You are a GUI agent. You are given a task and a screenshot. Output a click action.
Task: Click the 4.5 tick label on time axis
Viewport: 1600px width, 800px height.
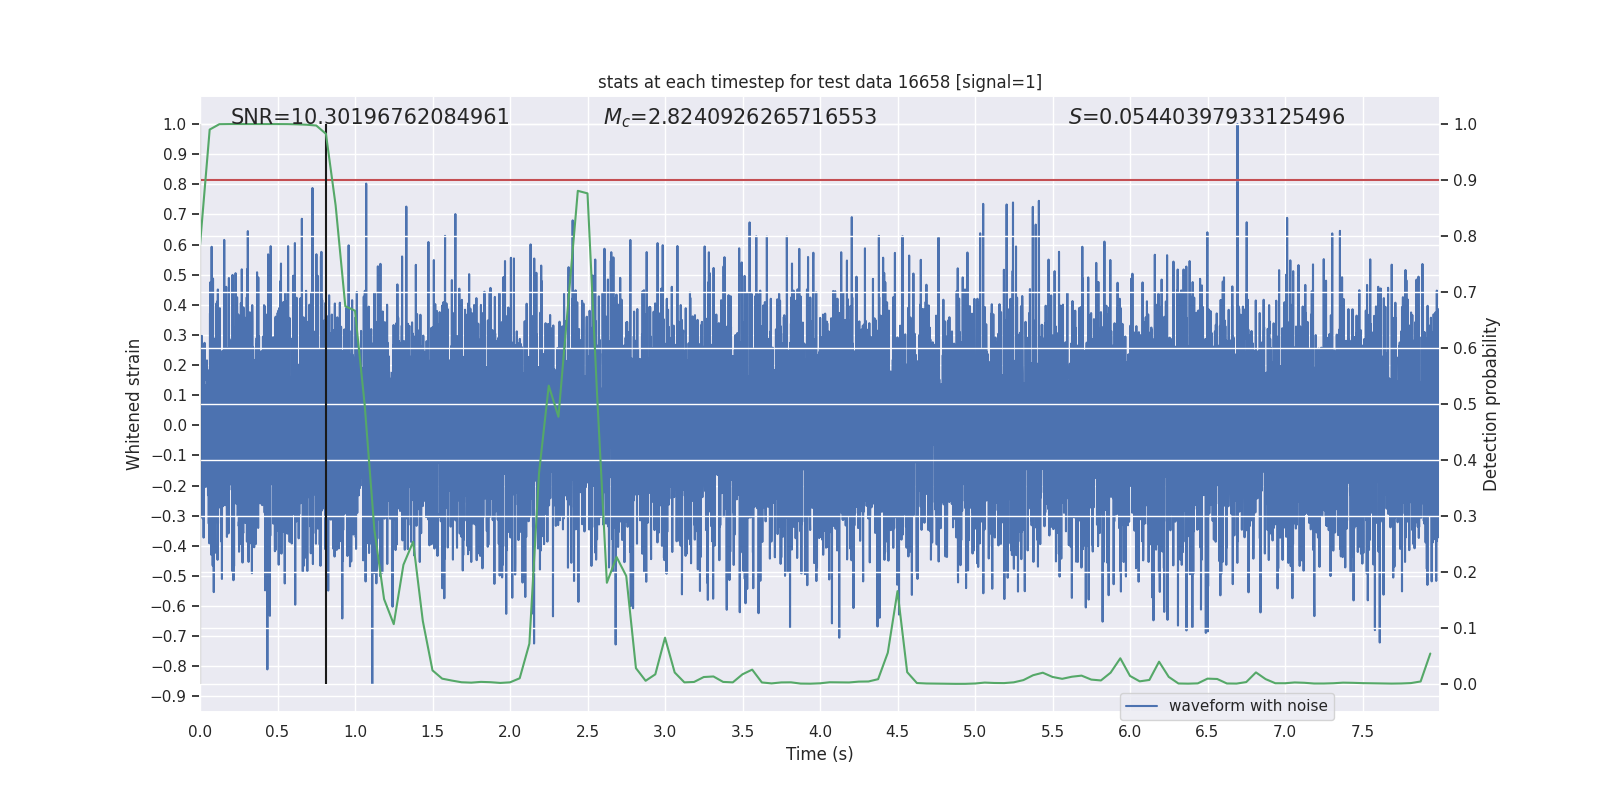tap(897, 732)
